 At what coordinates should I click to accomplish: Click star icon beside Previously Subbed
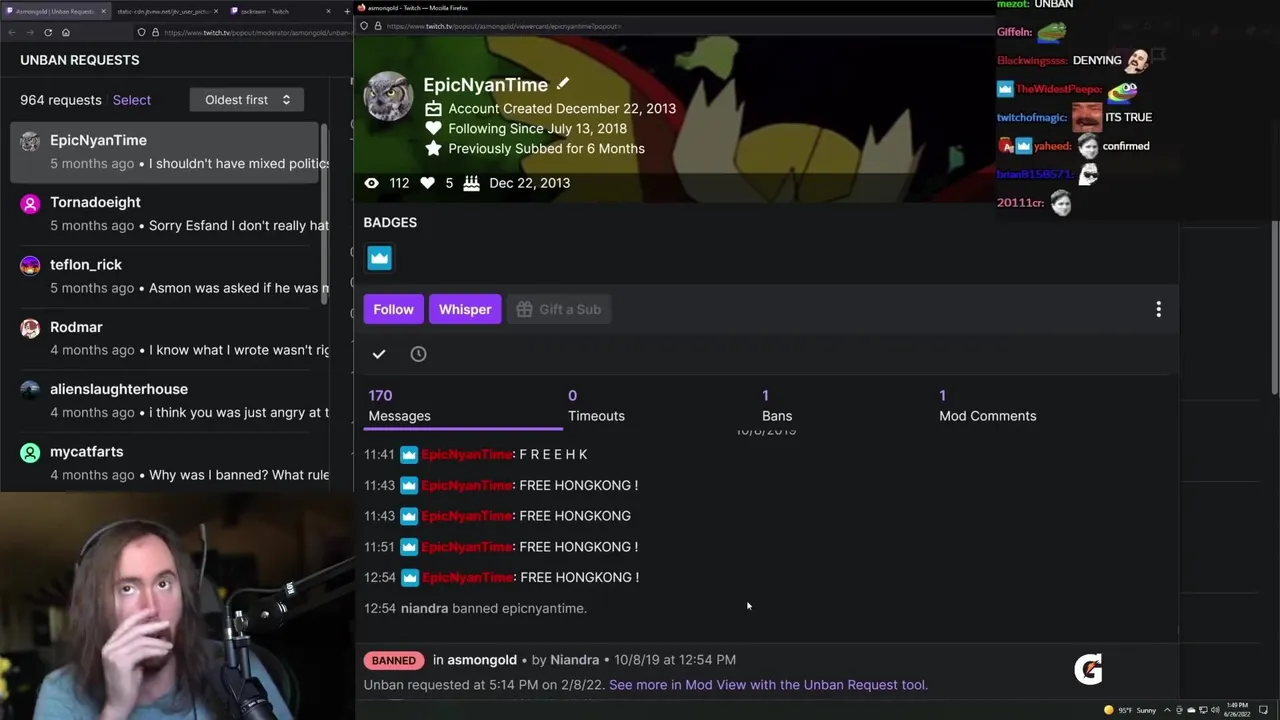coord(433,148)
